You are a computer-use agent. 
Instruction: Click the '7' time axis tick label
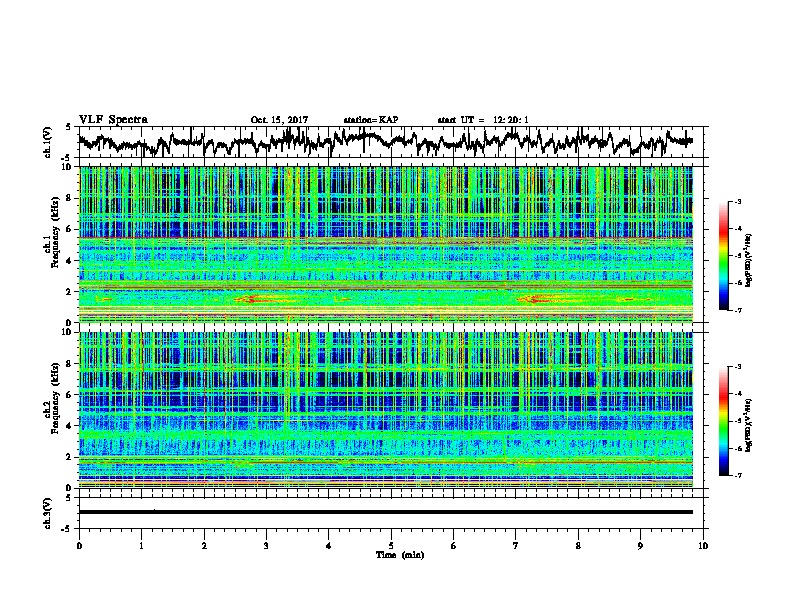coord(516,546)
